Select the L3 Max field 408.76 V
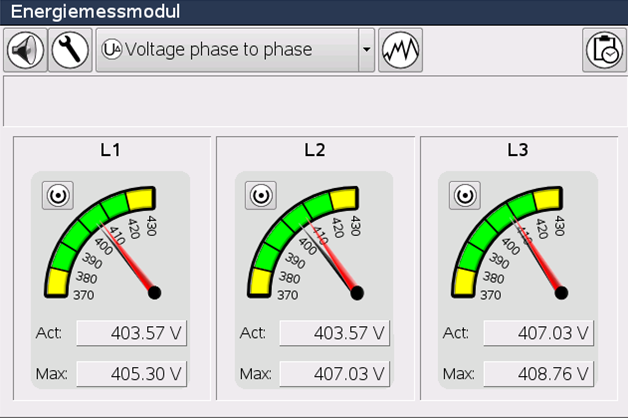The width and height of the screenshot is (628, 418). [x=539, y=374]
